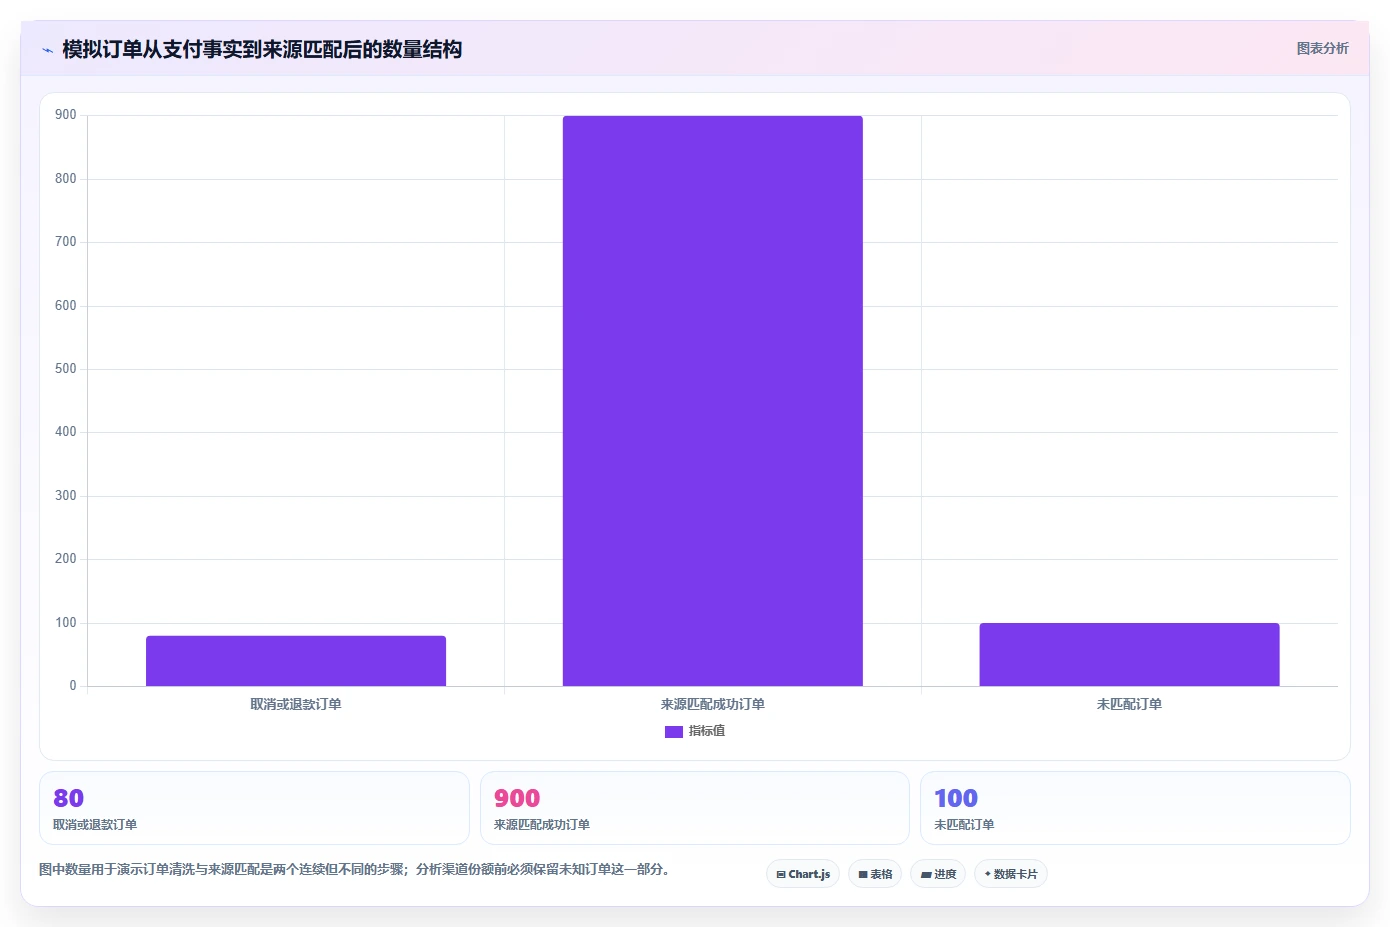Click the 500 y-axis tick label

click(x=66, y=369)
